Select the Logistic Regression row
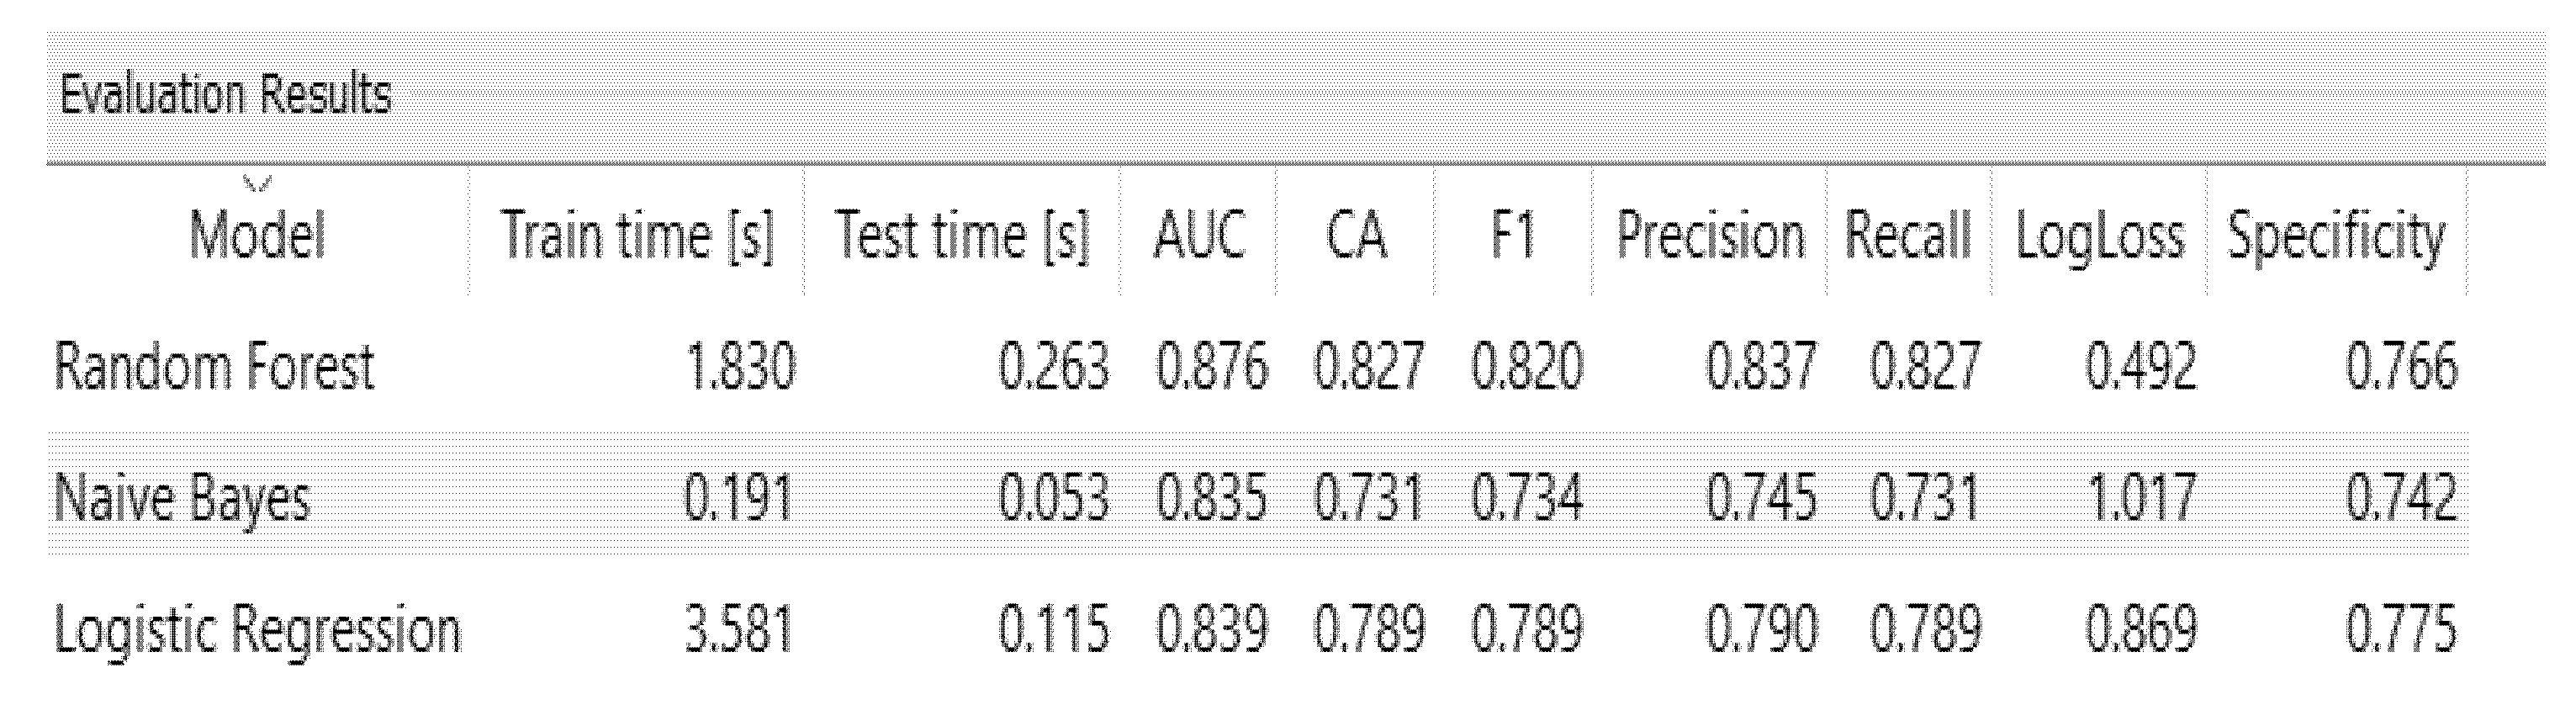 [x=257, y=630]
